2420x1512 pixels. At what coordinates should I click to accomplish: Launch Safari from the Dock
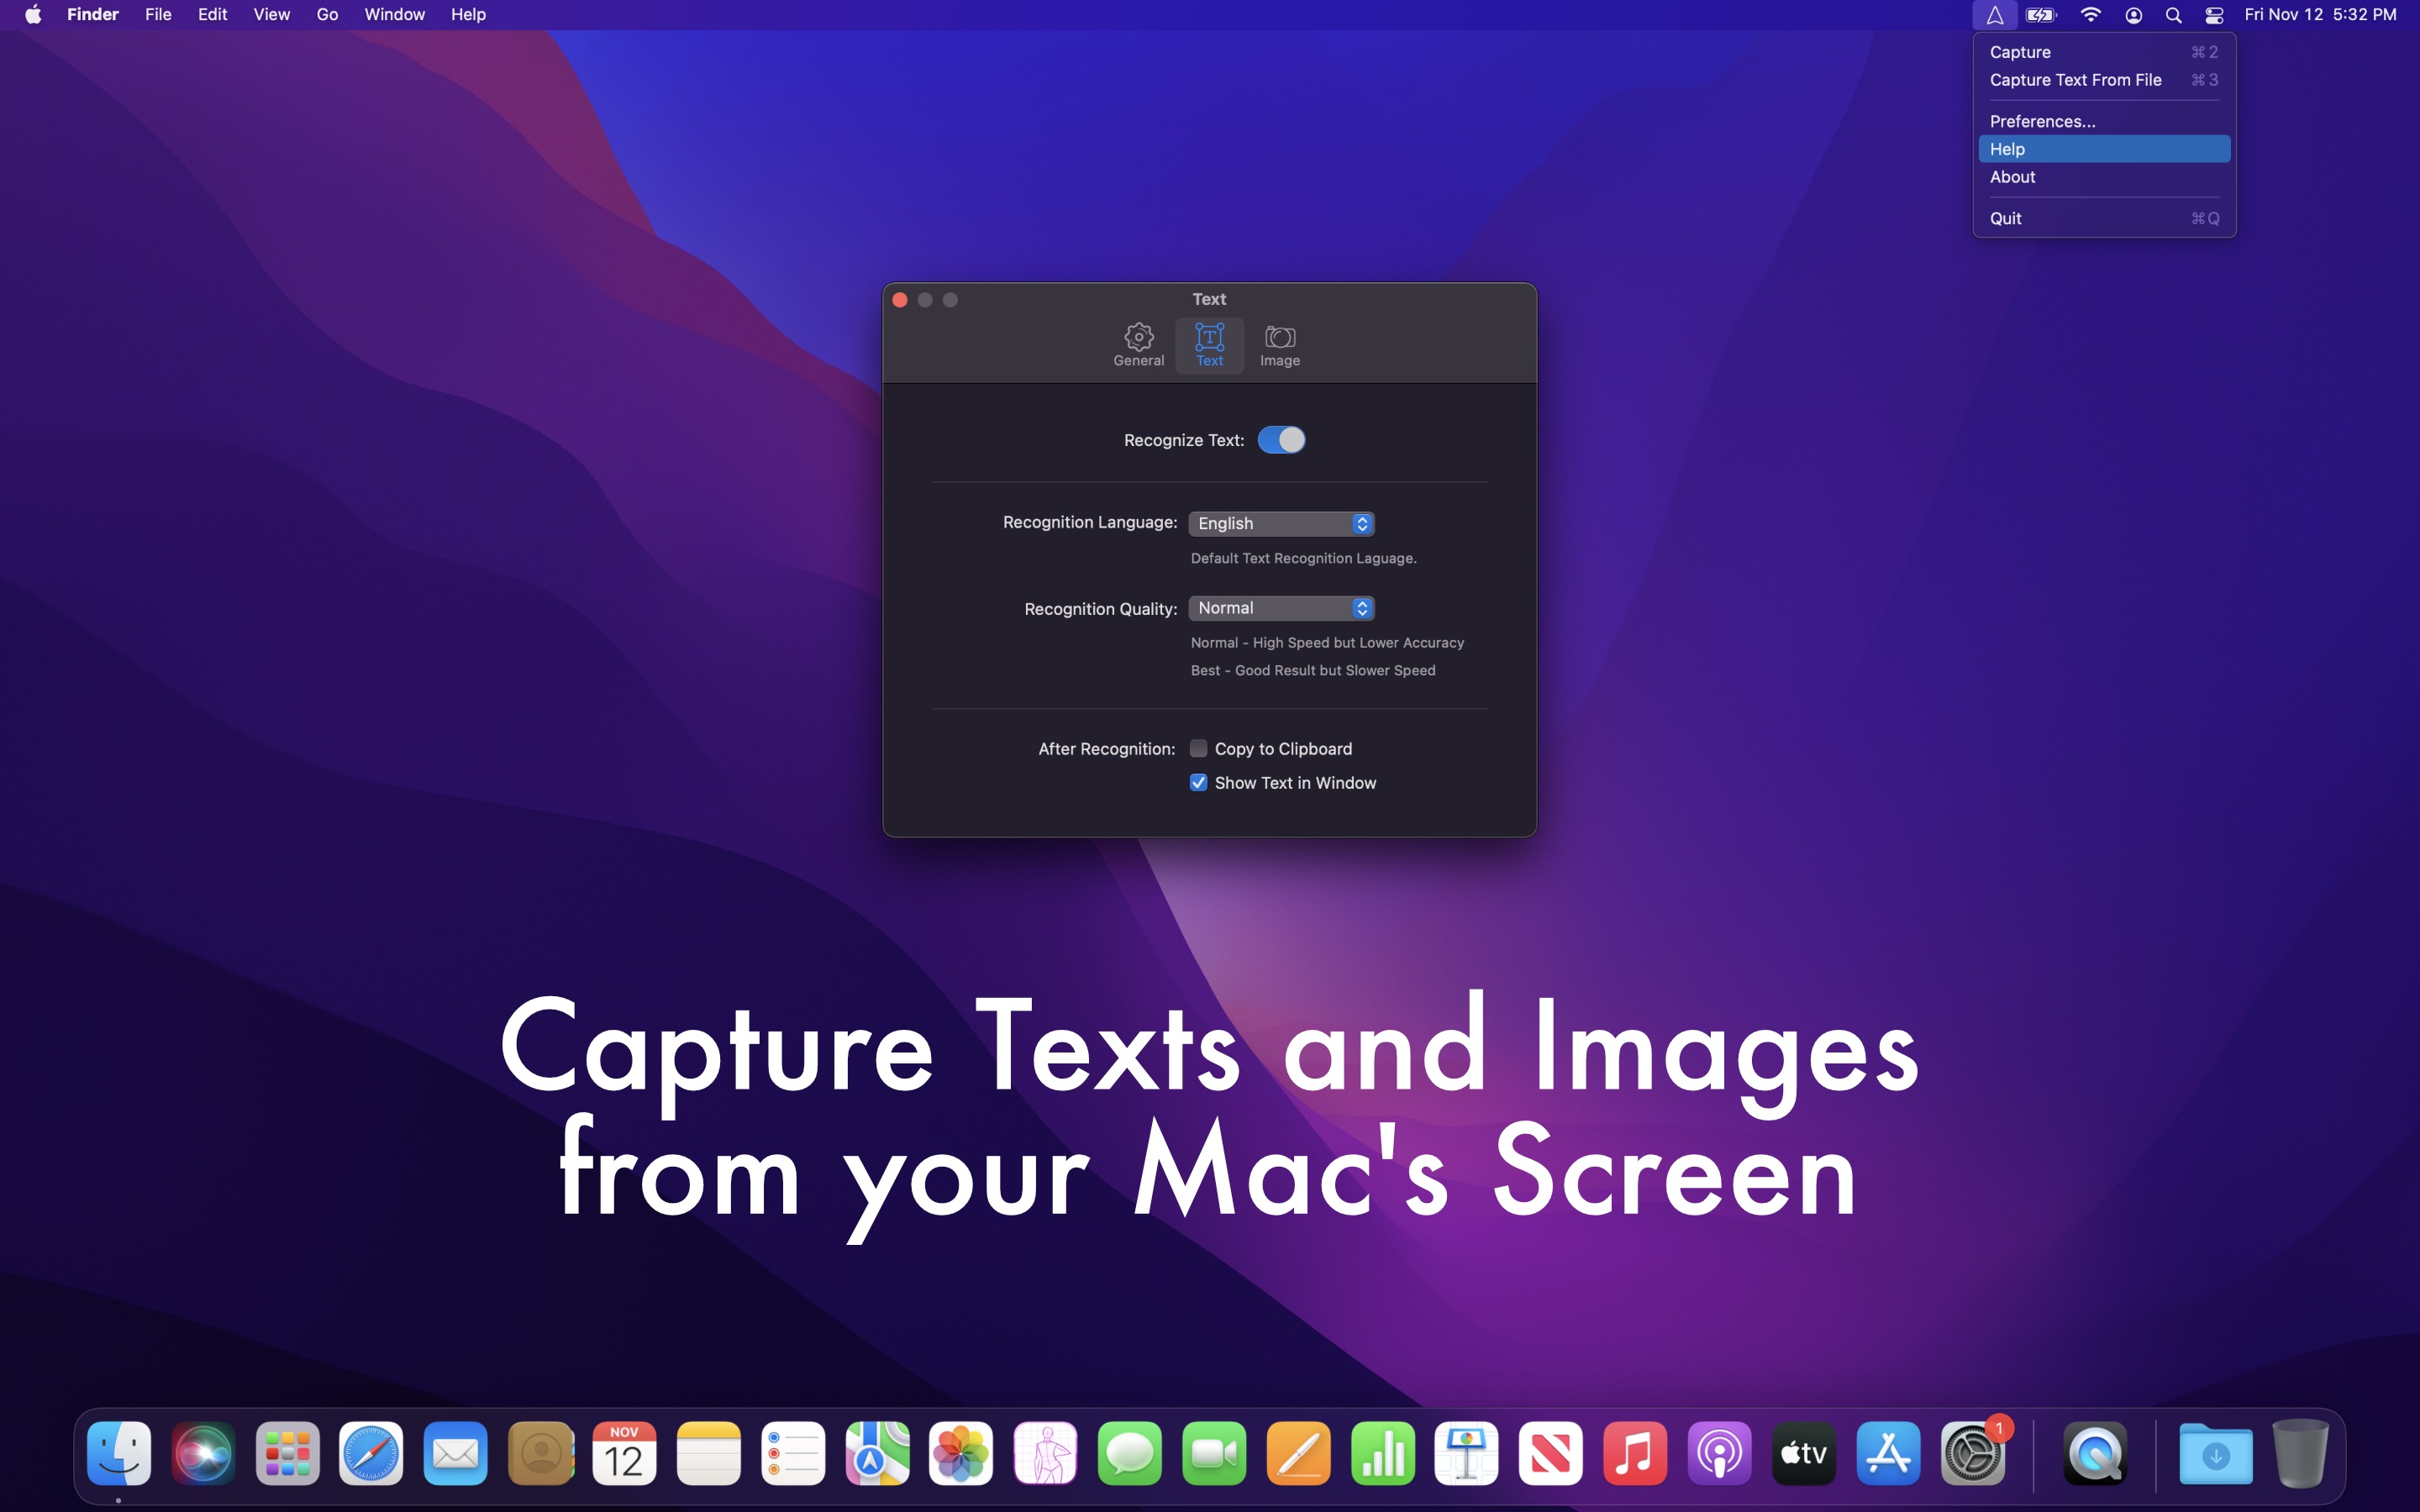(x=371, y=1453)
